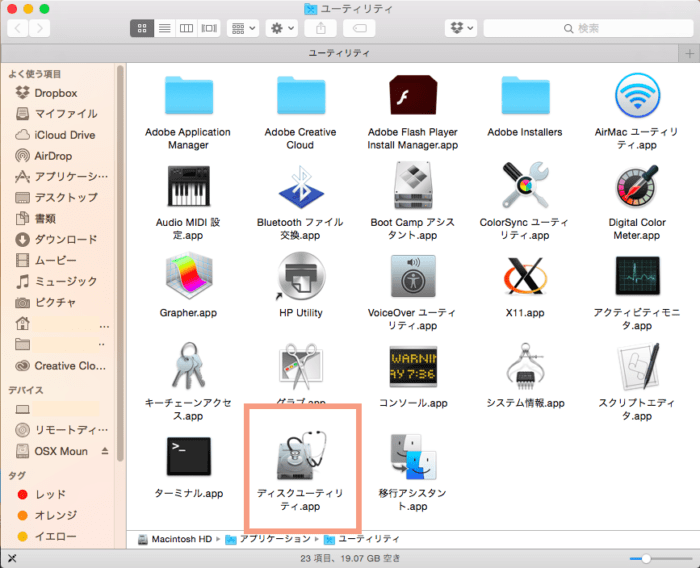Select the グラブ.app scissors icon
Viewport: 700px width, 568px height.
301,367
